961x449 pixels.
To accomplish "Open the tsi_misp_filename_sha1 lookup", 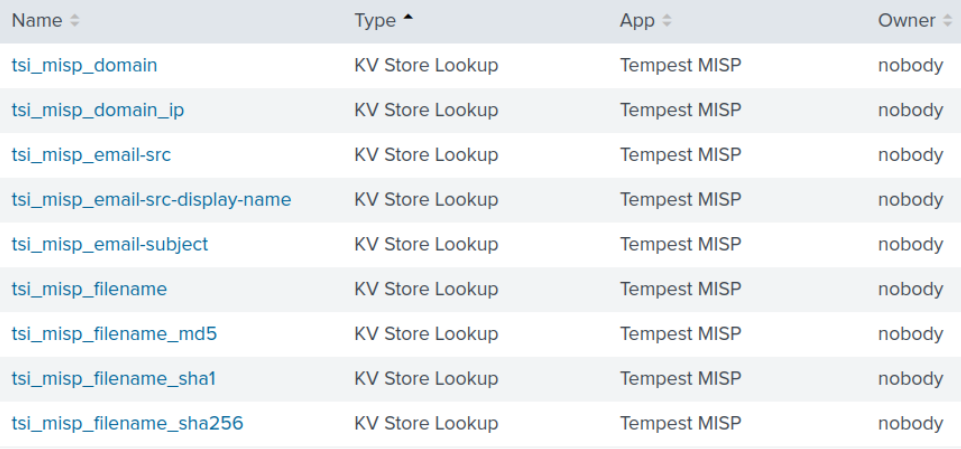I will pyautogui.click(x=114, y=379).
